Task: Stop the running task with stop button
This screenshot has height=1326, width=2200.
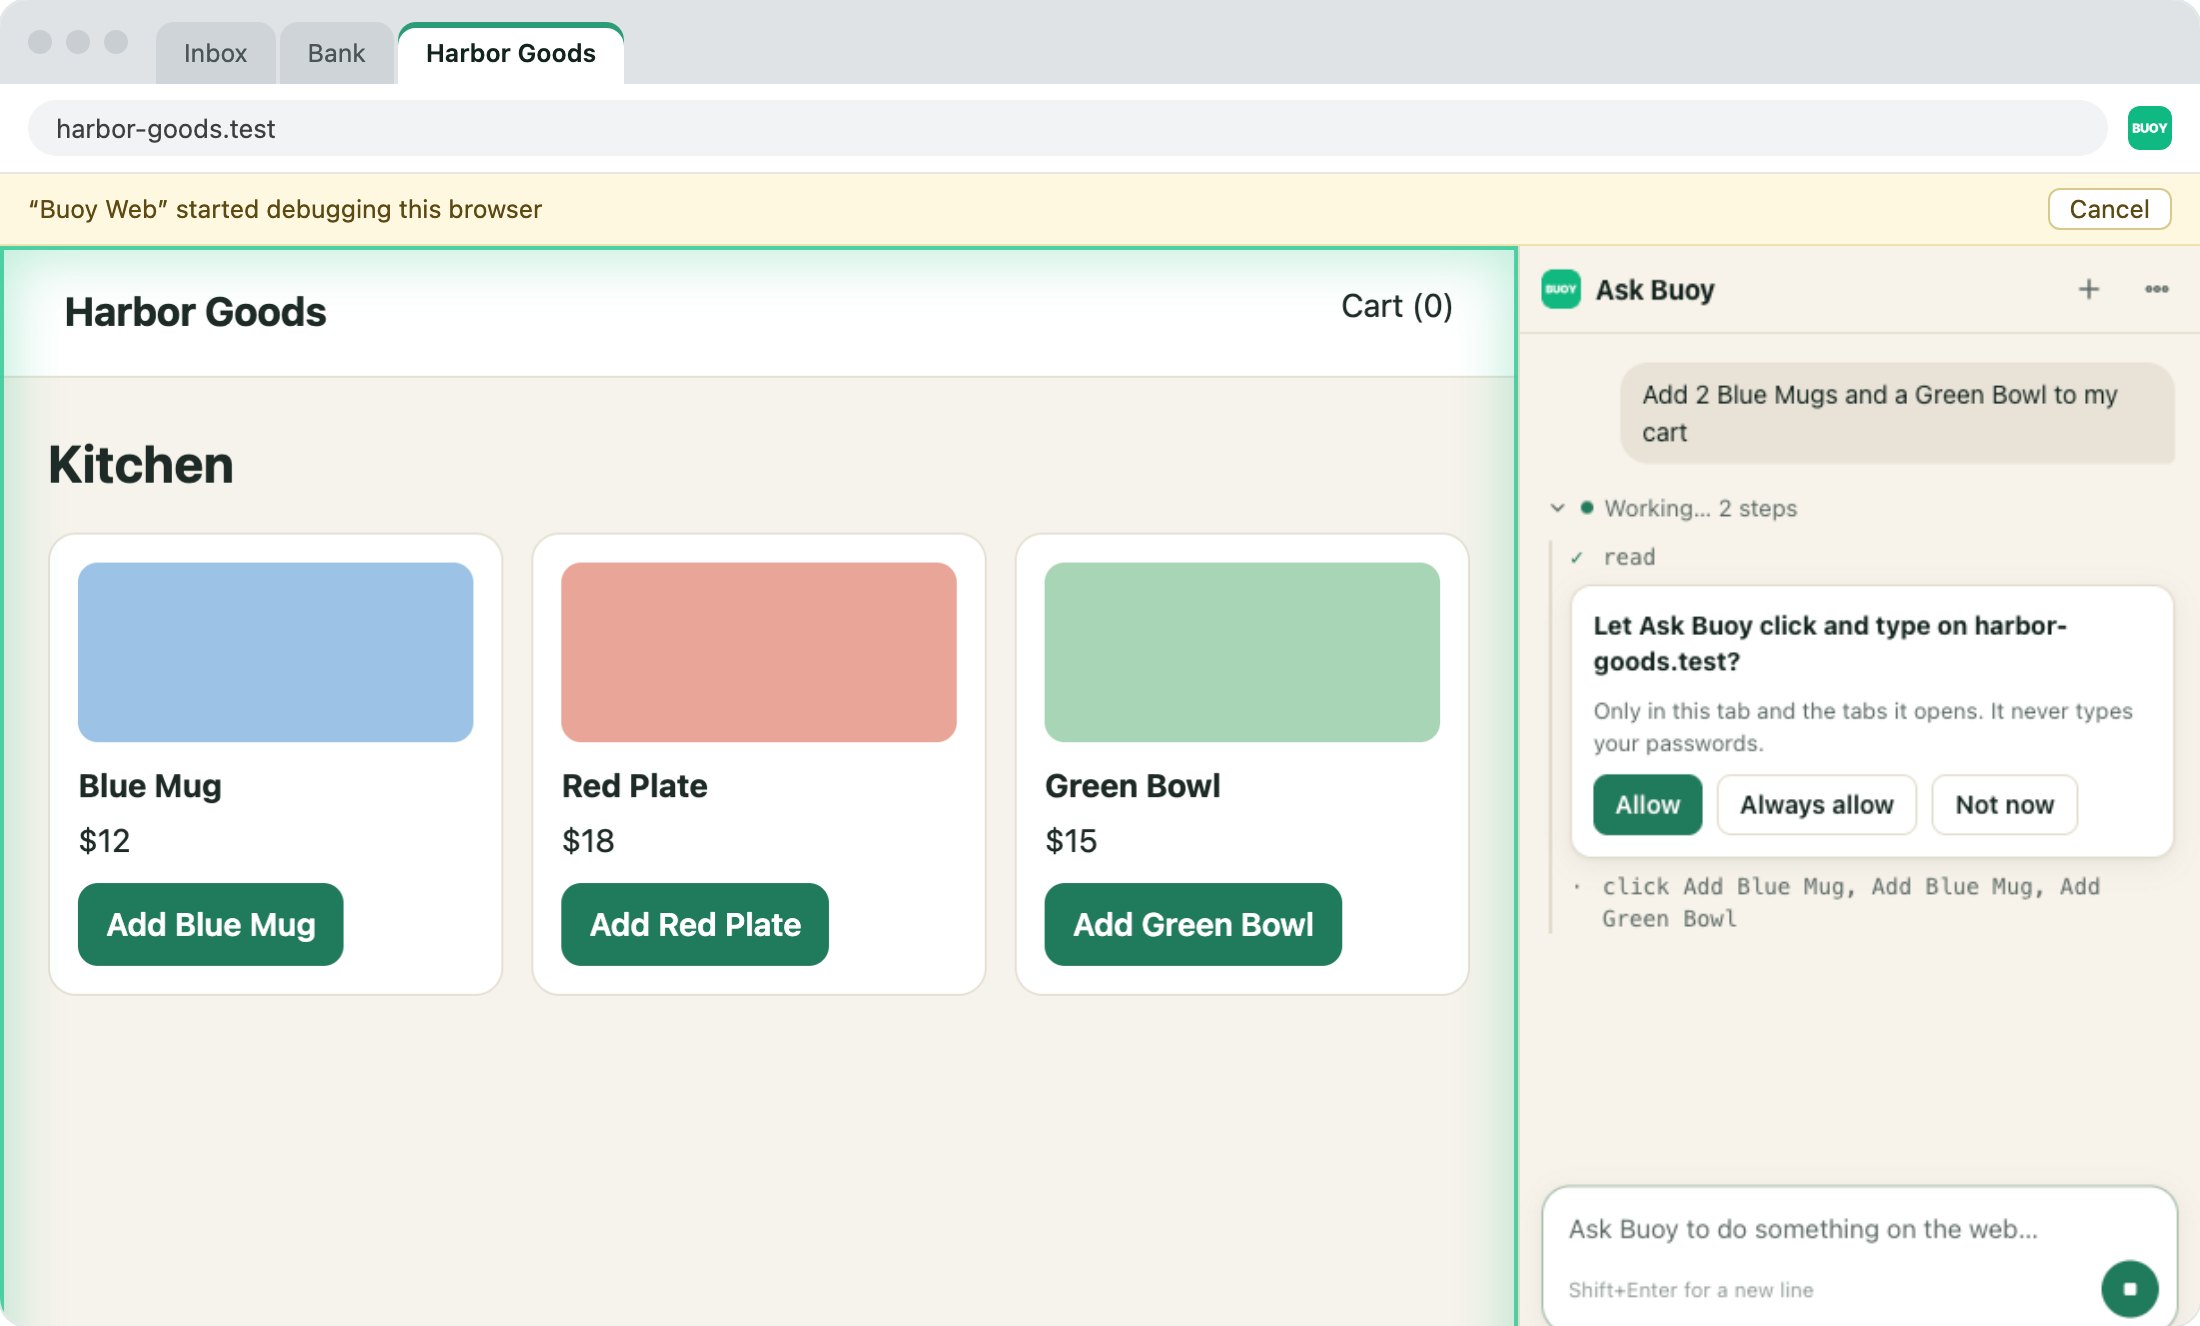Action: coord(2129,1288)
